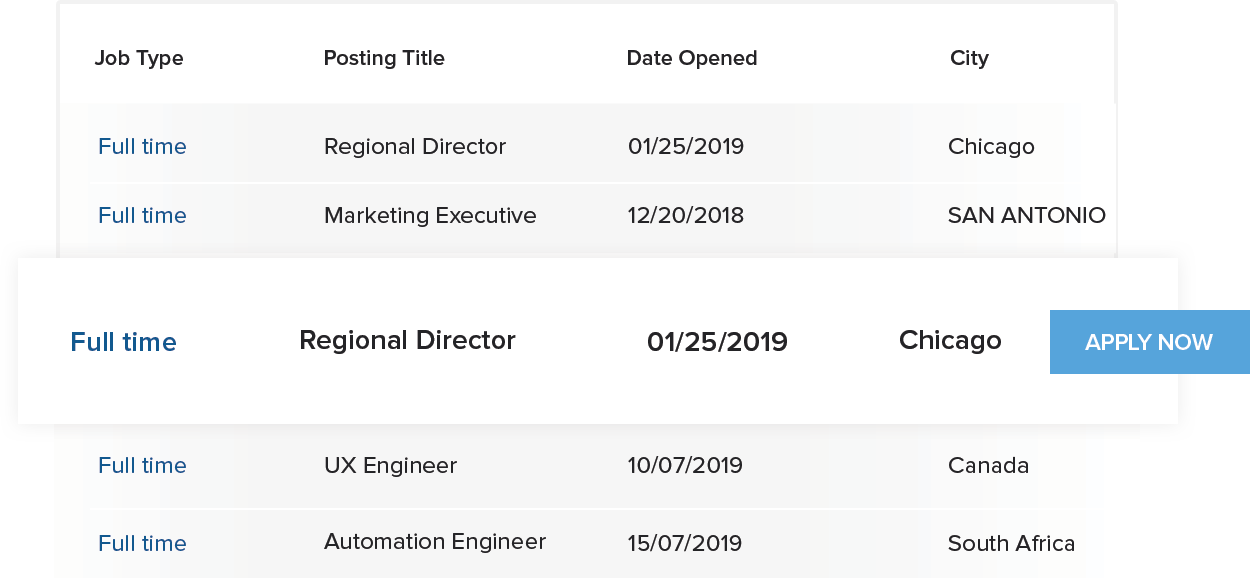Select the Date Opened column header
Image resolution: width=1250 pixels, height=578 pixels.
(692, 58)
